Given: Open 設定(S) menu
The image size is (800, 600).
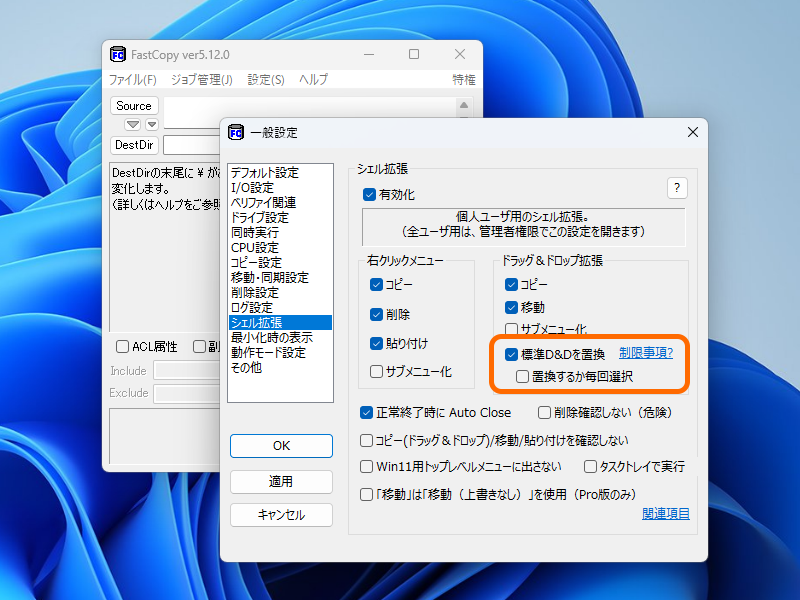Looking at the screenshot, I should coord(266,80).
